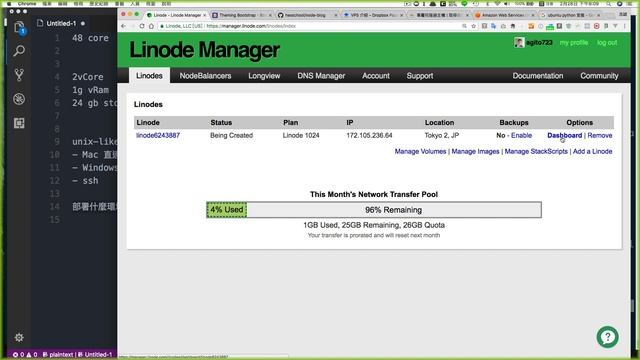Open the Support navigation tab
The height and width of the screenshot is (360, 640).
[x=420, y=76]
